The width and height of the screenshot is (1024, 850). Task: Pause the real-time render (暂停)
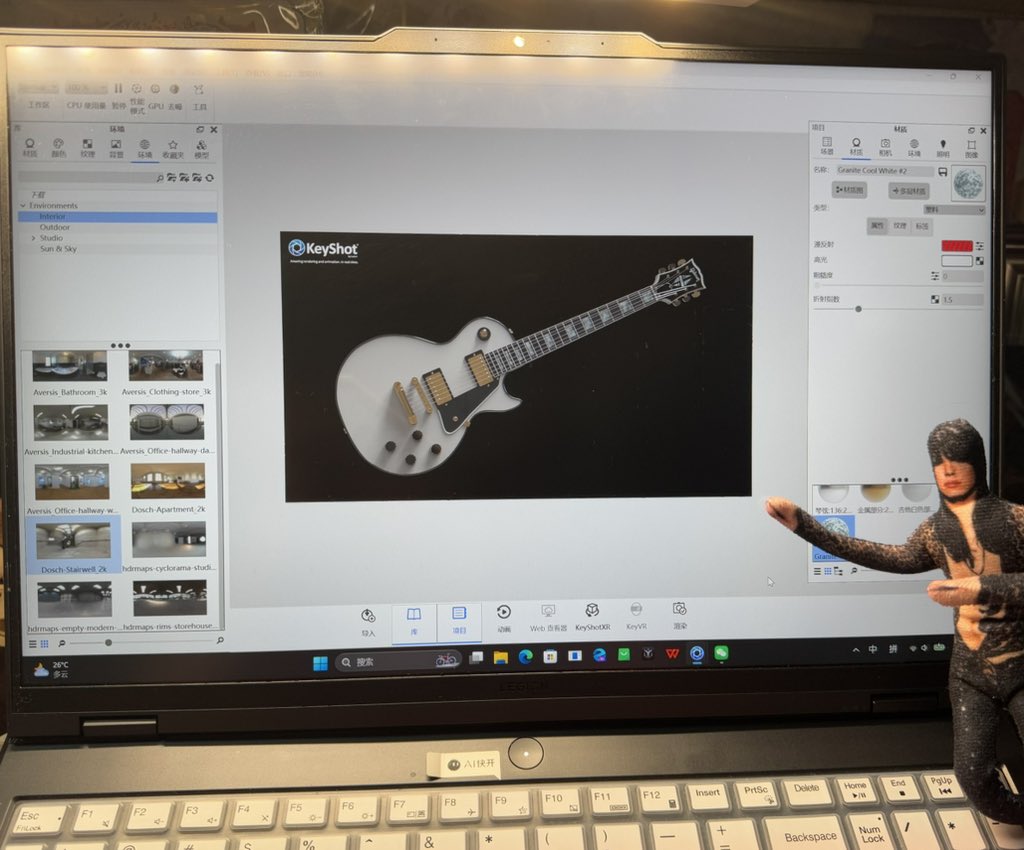(118, 96)
